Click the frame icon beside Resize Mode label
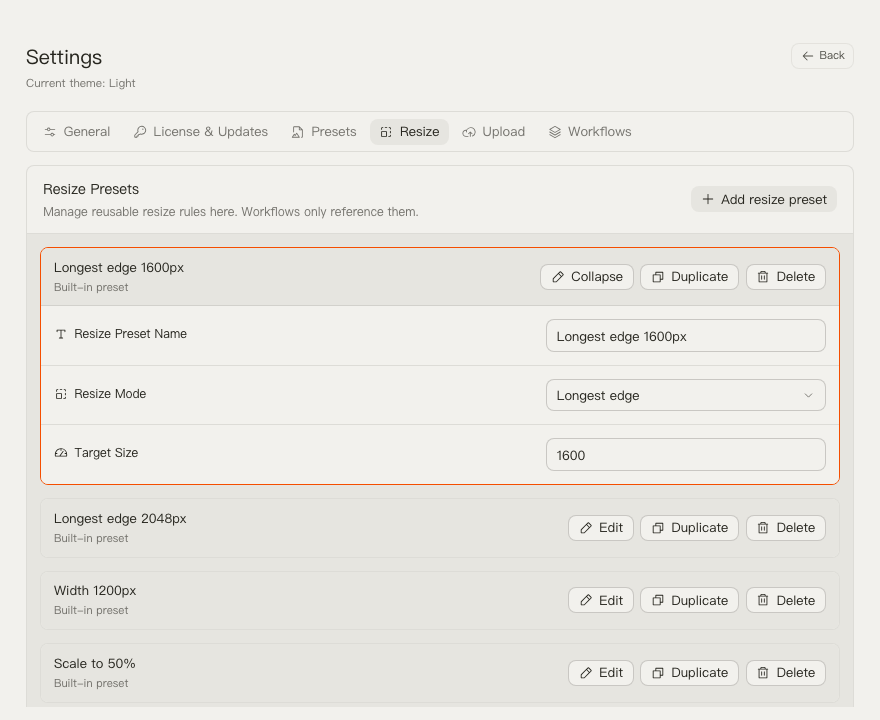The height and width of the screenshot is (720, 880). click(61, 394)
